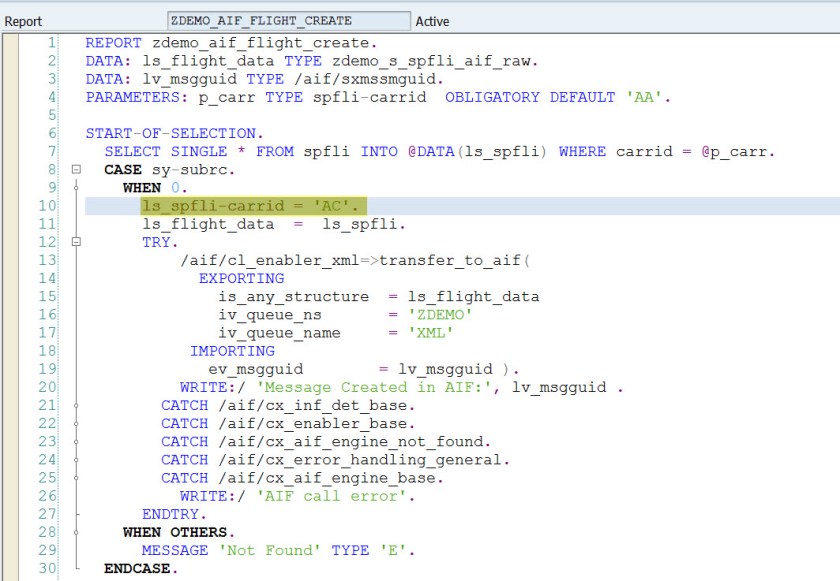
Task: Click WHEN 0 on line 9
Action: point(153,188)
